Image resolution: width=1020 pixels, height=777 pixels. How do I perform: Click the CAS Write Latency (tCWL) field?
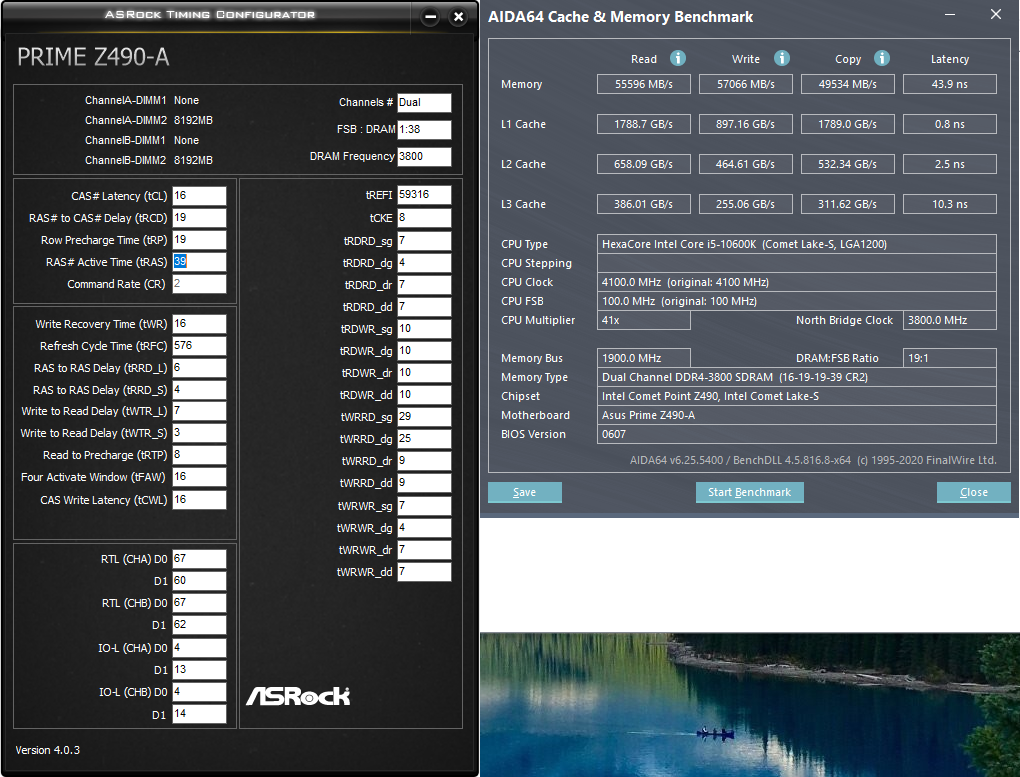199,500
